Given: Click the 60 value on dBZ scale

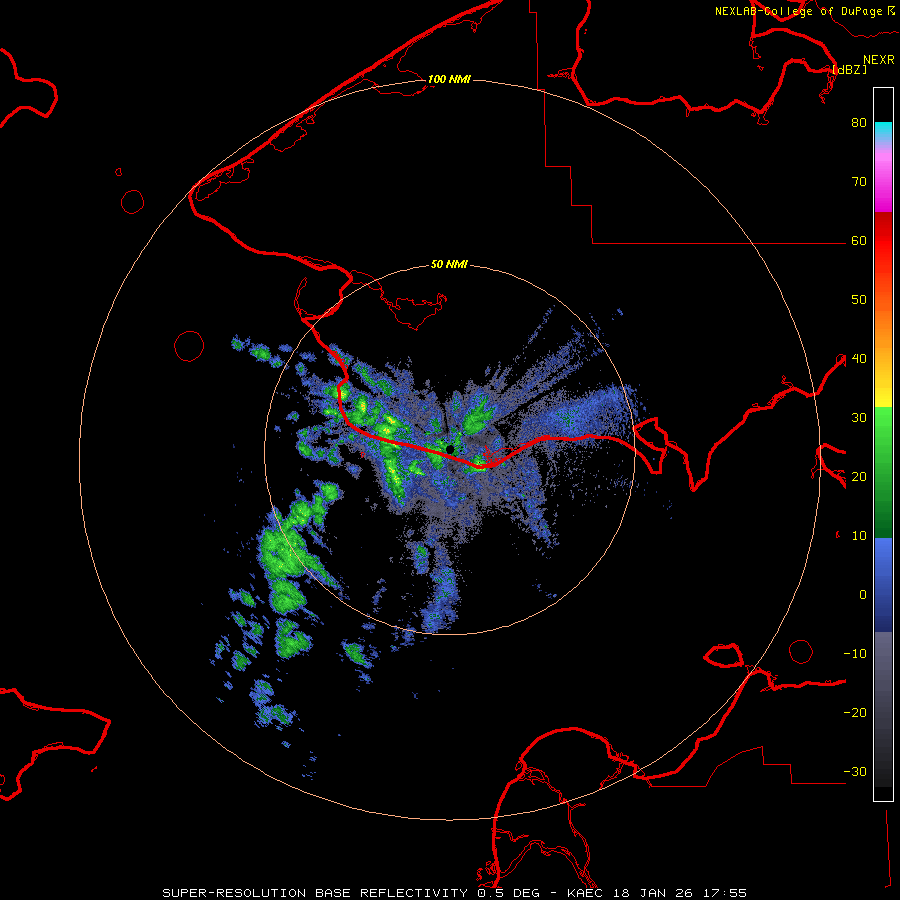Looking at the screenshot, I should pos(859,240).
